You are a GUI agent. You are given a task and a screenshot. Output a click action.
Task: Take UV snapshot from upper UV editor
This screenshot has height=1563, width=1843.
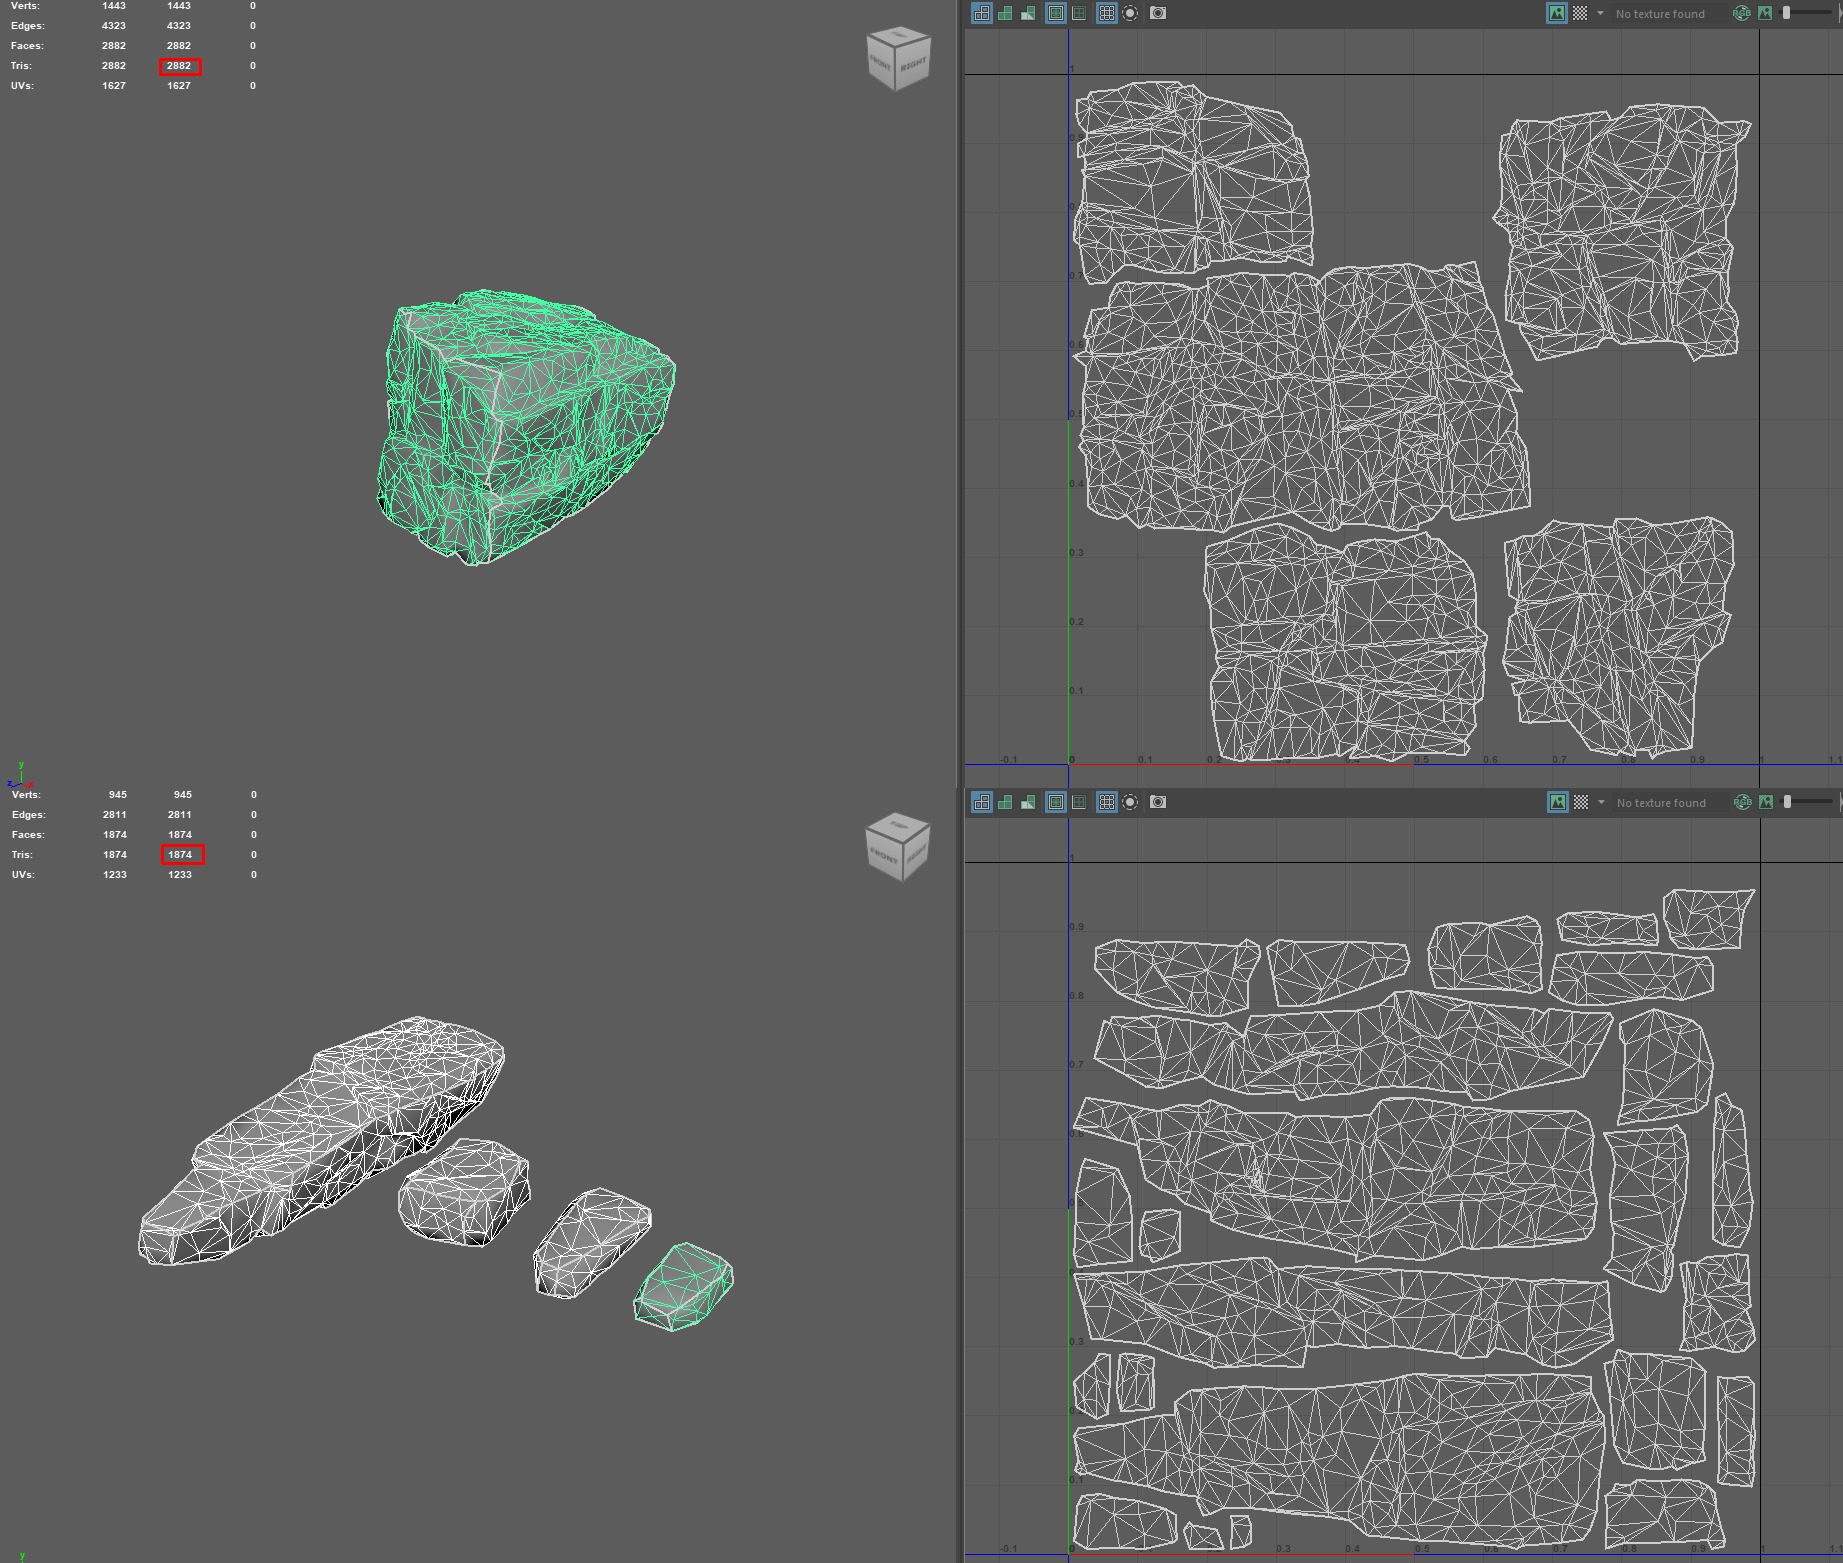(x=1158, y=13)
